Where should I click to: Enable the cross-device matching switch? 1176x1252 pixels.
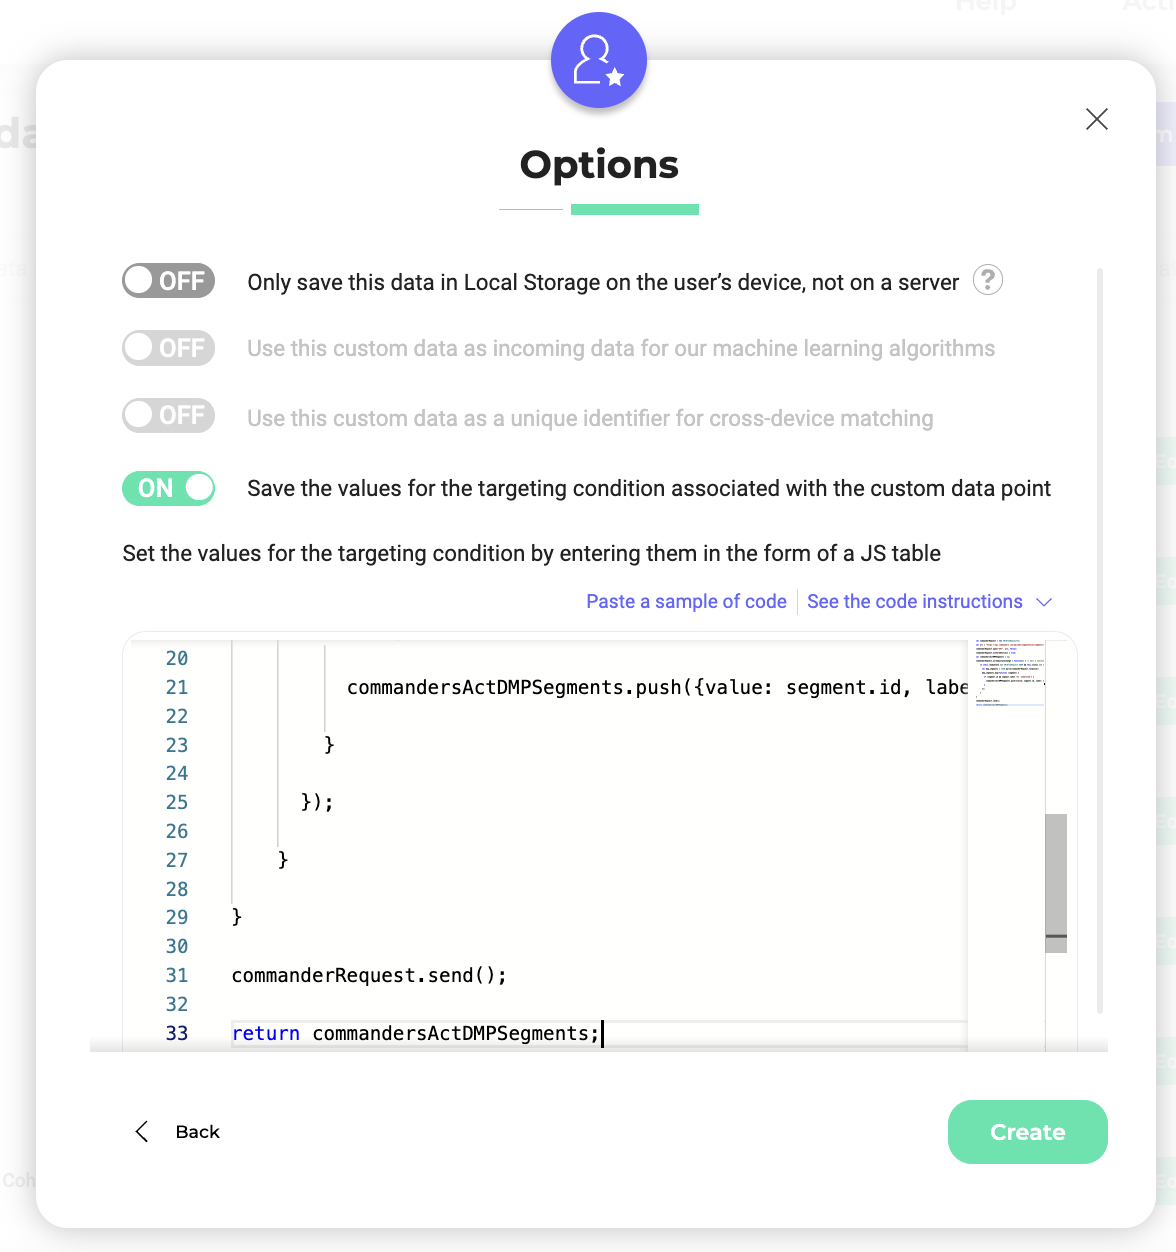(x=169, y=415)
